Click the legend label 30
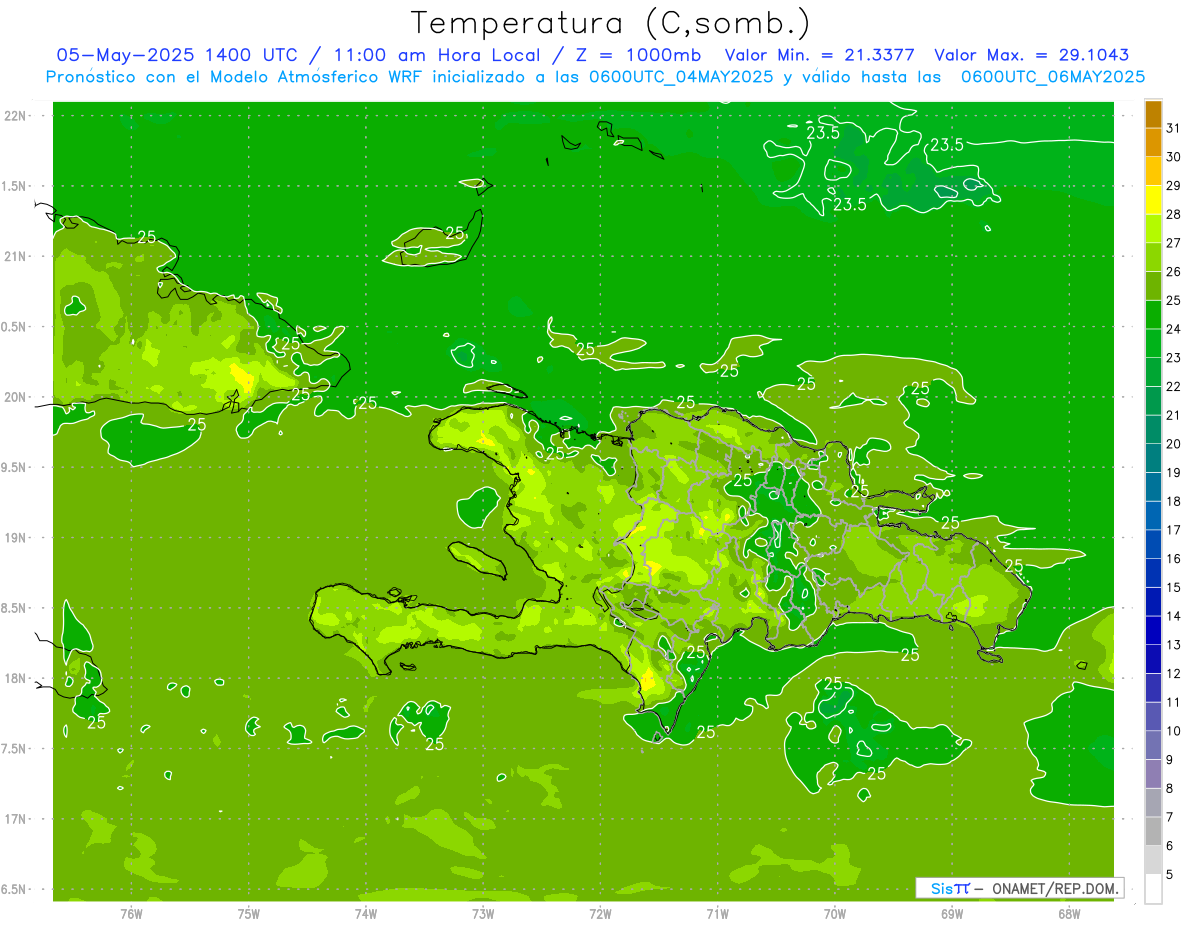1200x927 pixels. 1174,157
